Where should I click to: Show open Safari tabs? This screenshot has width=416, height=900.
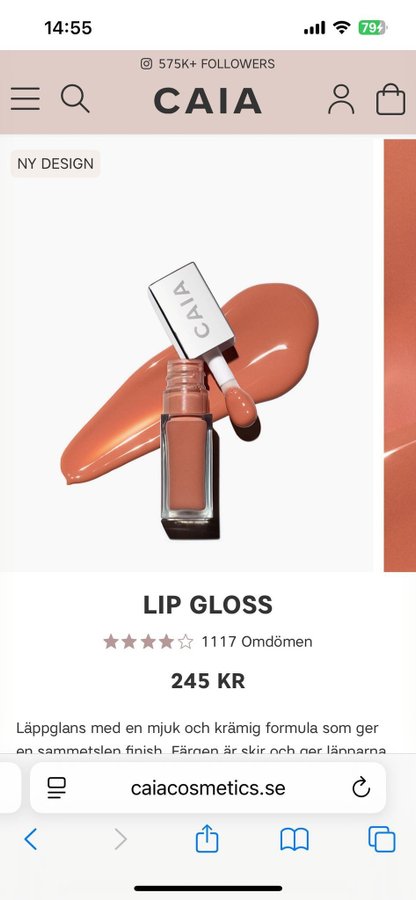click(382, 839)
